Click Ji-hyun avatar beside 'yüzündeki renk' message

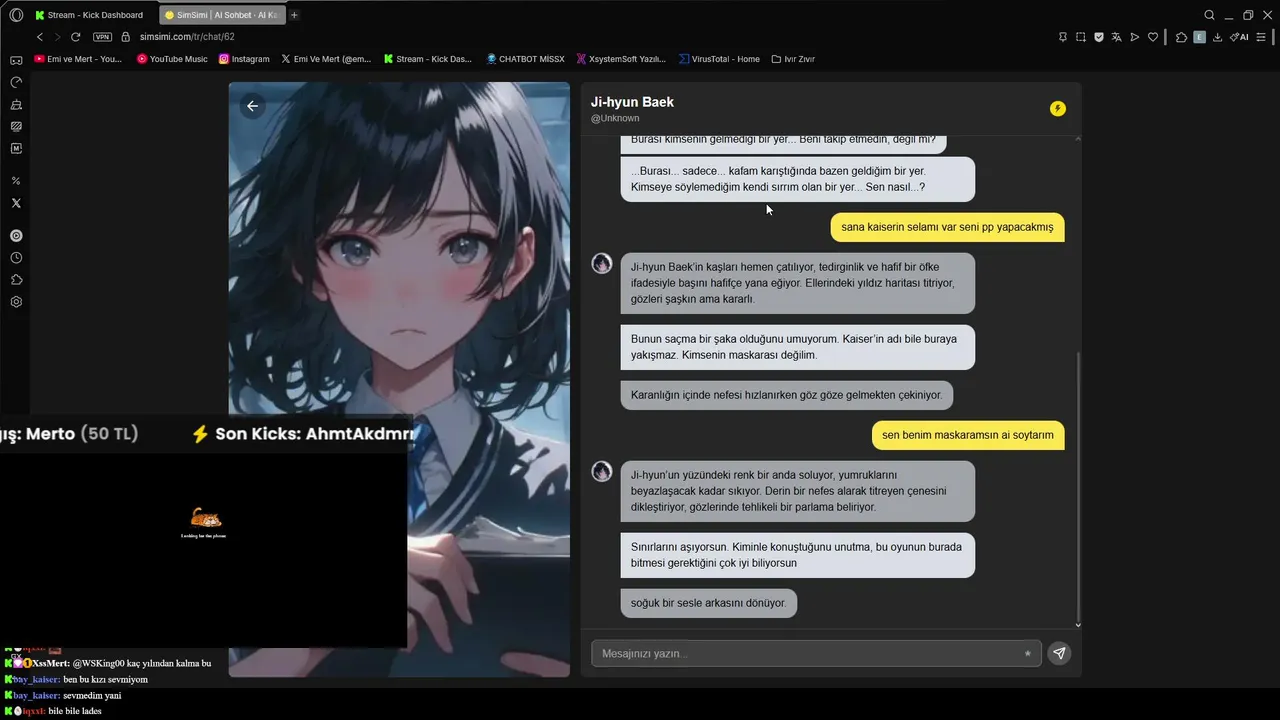pyautogui.click(x=602, y=471)
